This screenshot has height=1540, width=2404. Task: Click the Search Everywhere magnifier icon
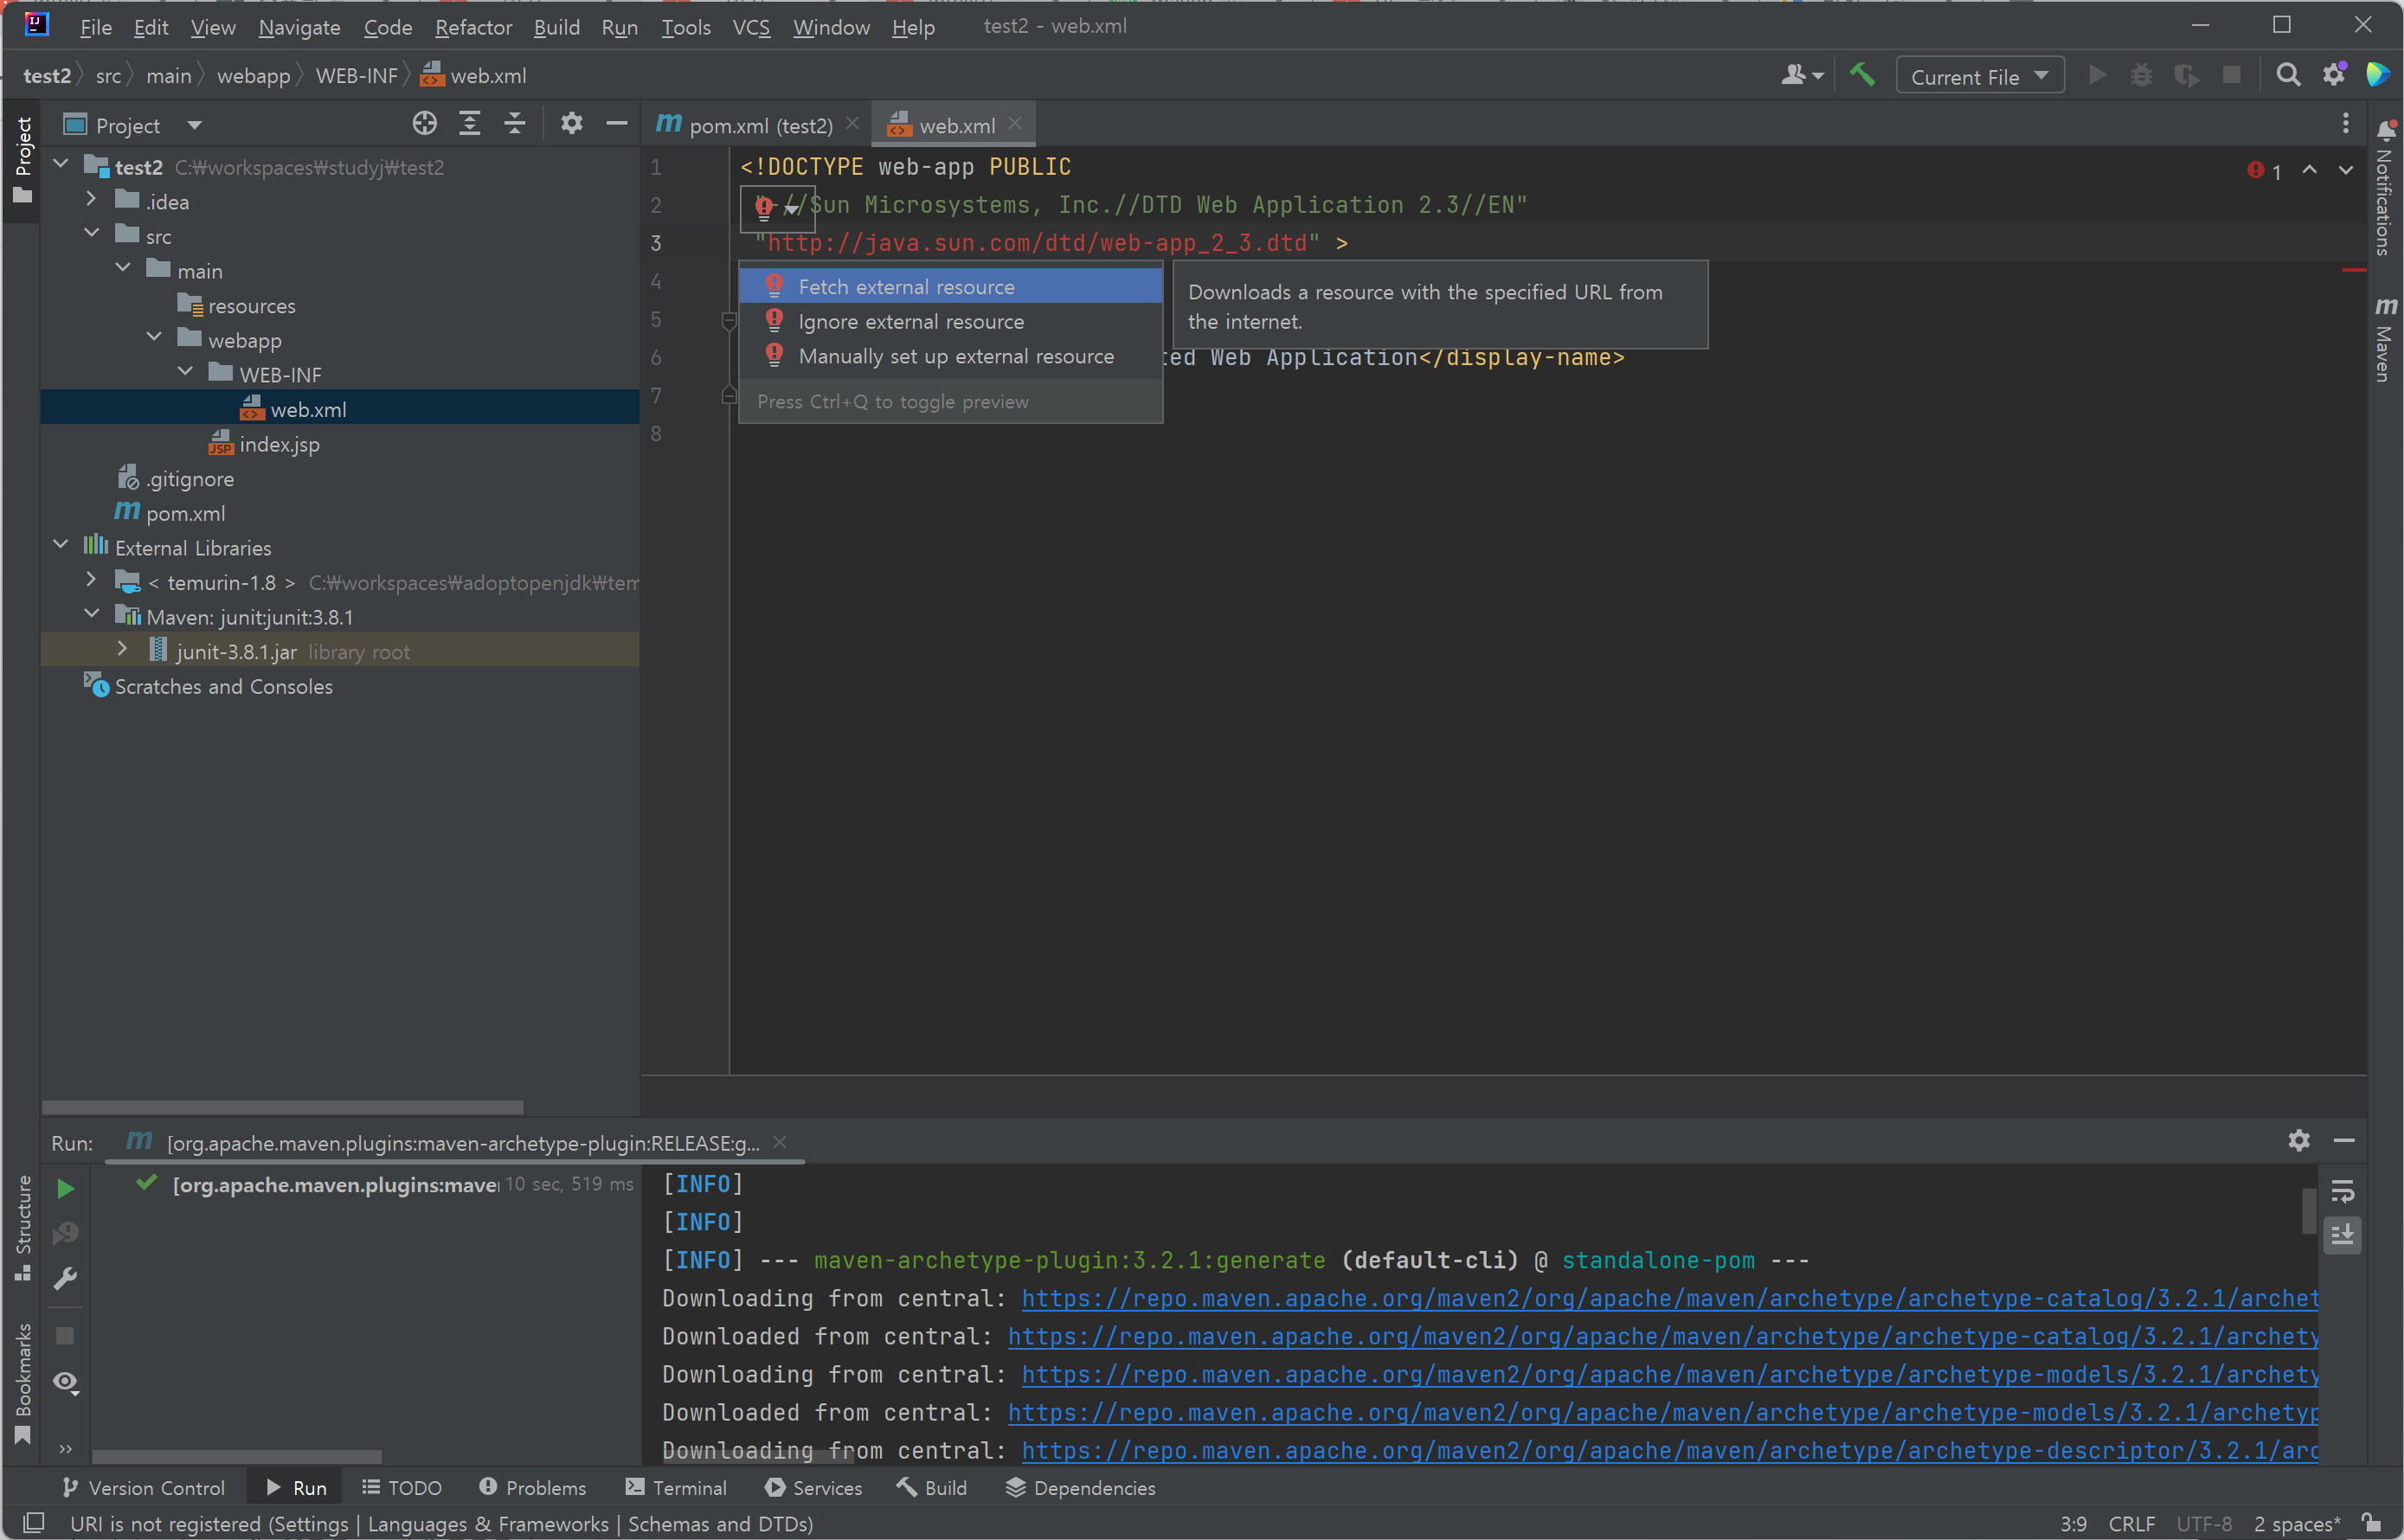tap(2288, 75)
